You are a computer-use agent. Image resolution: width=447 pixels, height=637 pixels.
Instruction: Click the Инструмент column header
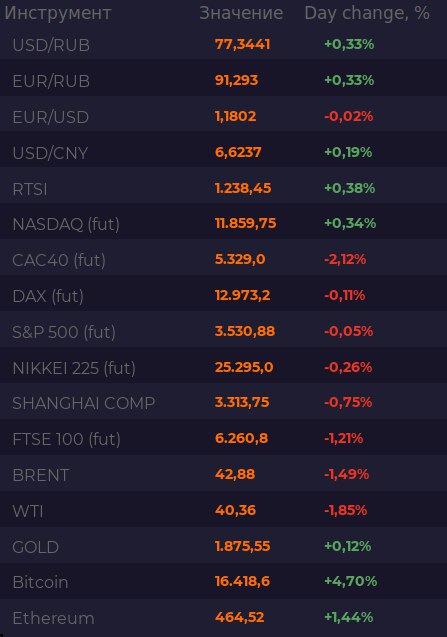[58, 13]
